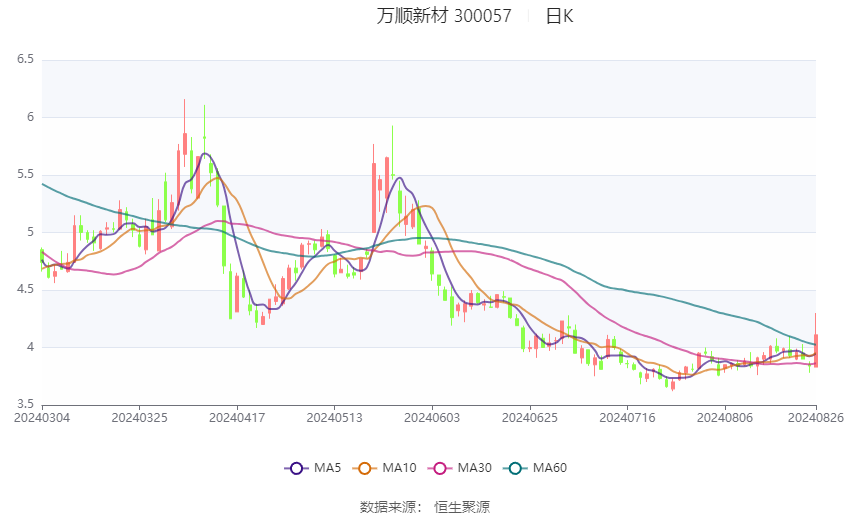The image size is (850, 517).
Task: Click y-axis value 4
Action: coord(30,347)
